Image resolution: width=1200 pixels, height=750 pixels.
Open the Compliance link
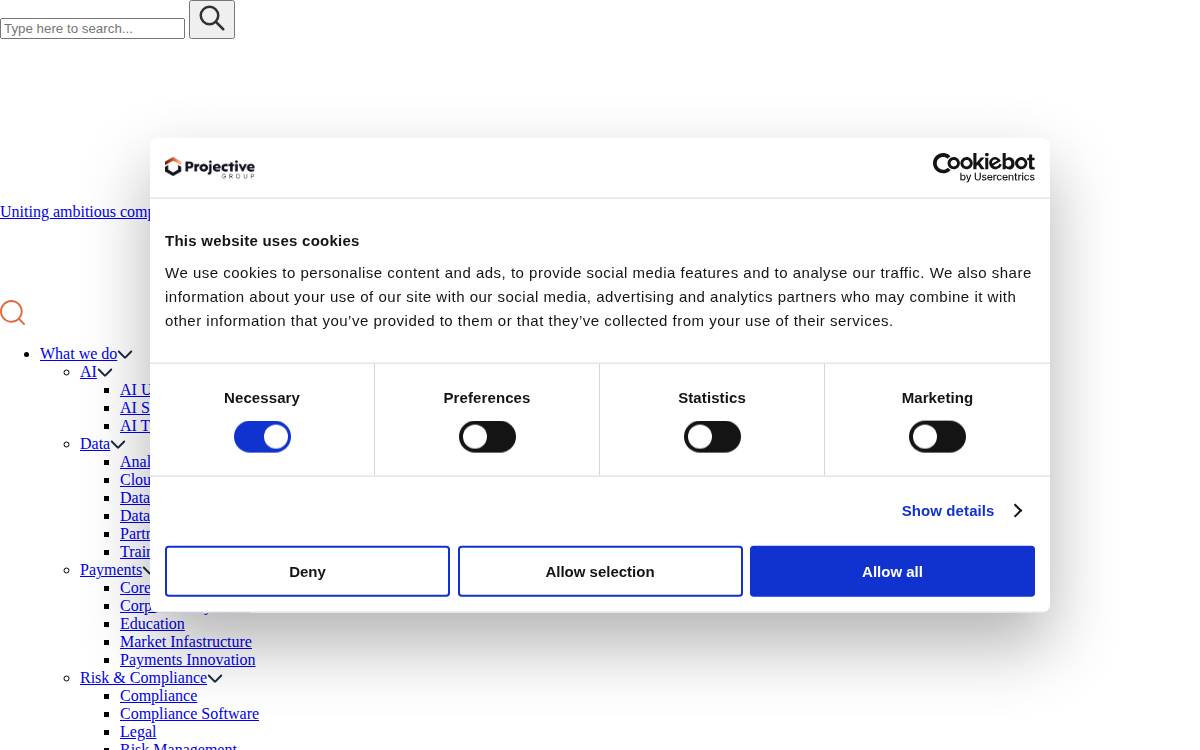(x=158, y=696)
